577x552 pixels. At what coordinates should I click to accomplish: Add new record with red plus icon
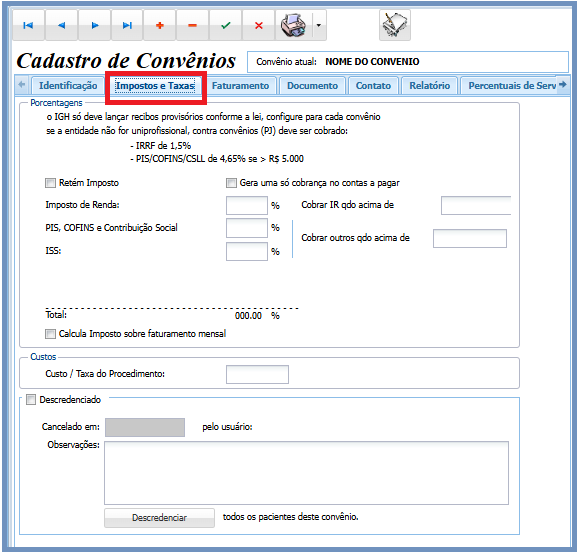[160, 25]
